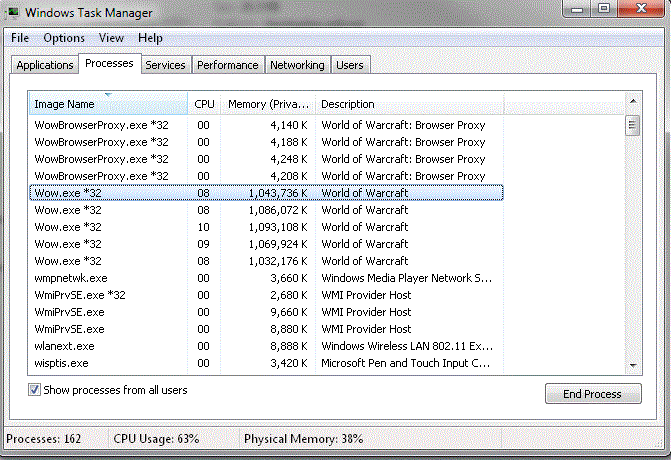671x460 pixels.
Task: Toggle Show processes from all users checkbox
Action: (x=34, y=390)
